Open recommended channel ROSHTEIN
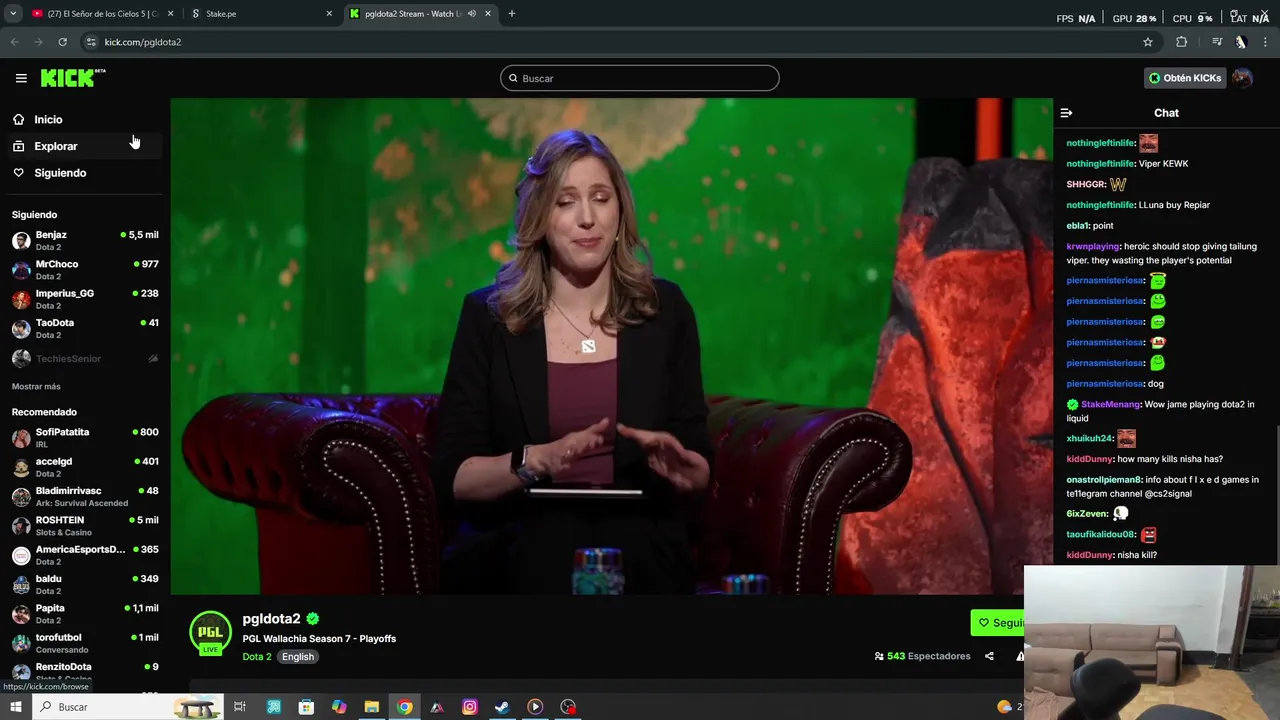 (x=85, y=526)
